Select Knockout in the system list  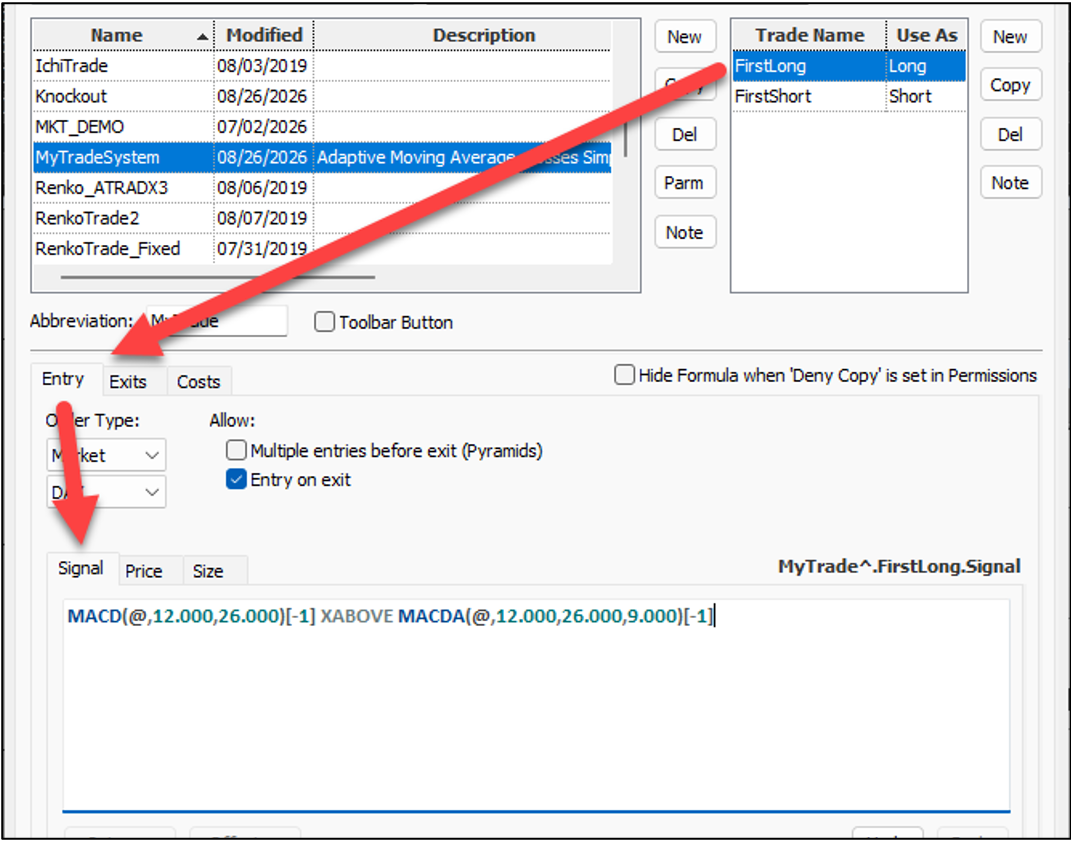(x=321, y=96)
